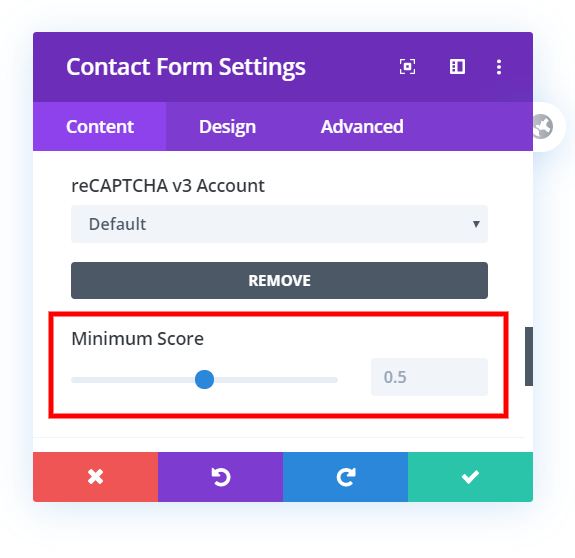Open the three-dot more options menu
This screenshot has width=575, height=558.
click(x=499, y=67)
